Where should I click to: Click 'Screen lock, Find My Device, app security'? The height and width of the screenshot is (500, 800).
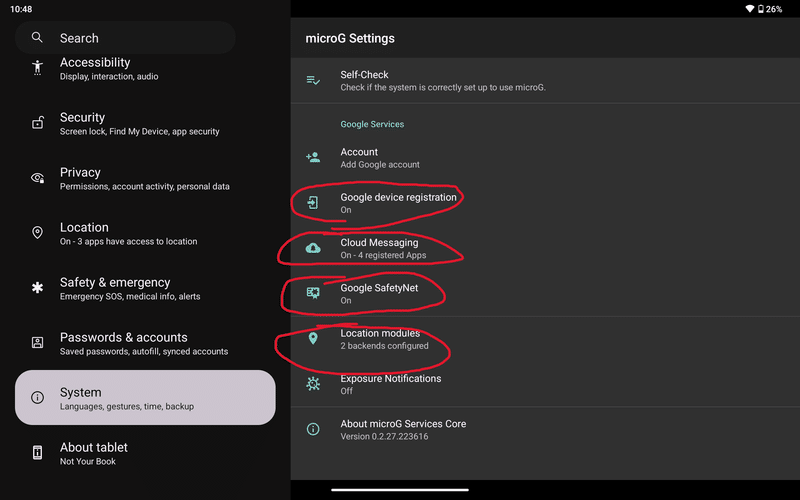point(139,131)
